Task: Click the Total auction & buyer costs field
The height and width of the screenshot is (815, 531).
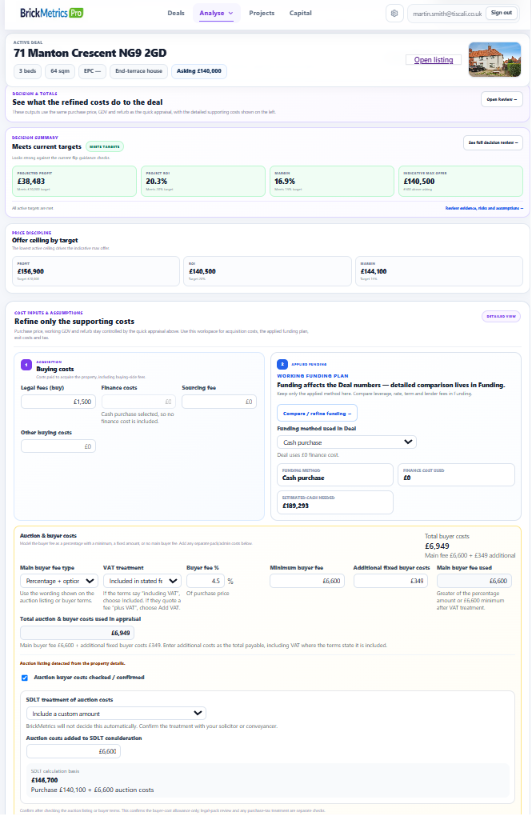Action: click(77, 633)
